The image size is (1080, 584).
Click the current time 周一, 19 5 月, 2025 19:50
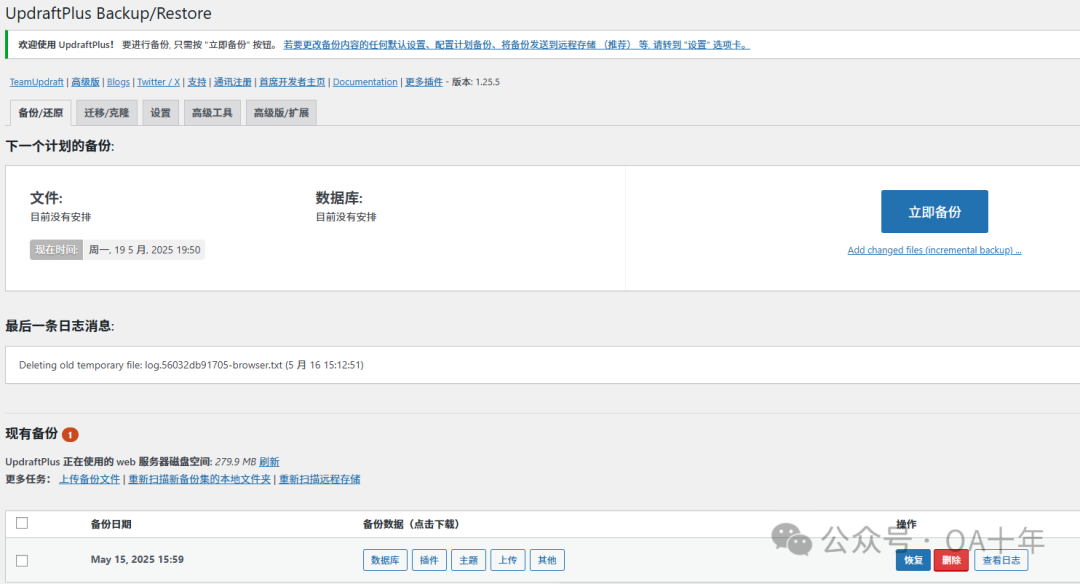click(x=145, y=250)
